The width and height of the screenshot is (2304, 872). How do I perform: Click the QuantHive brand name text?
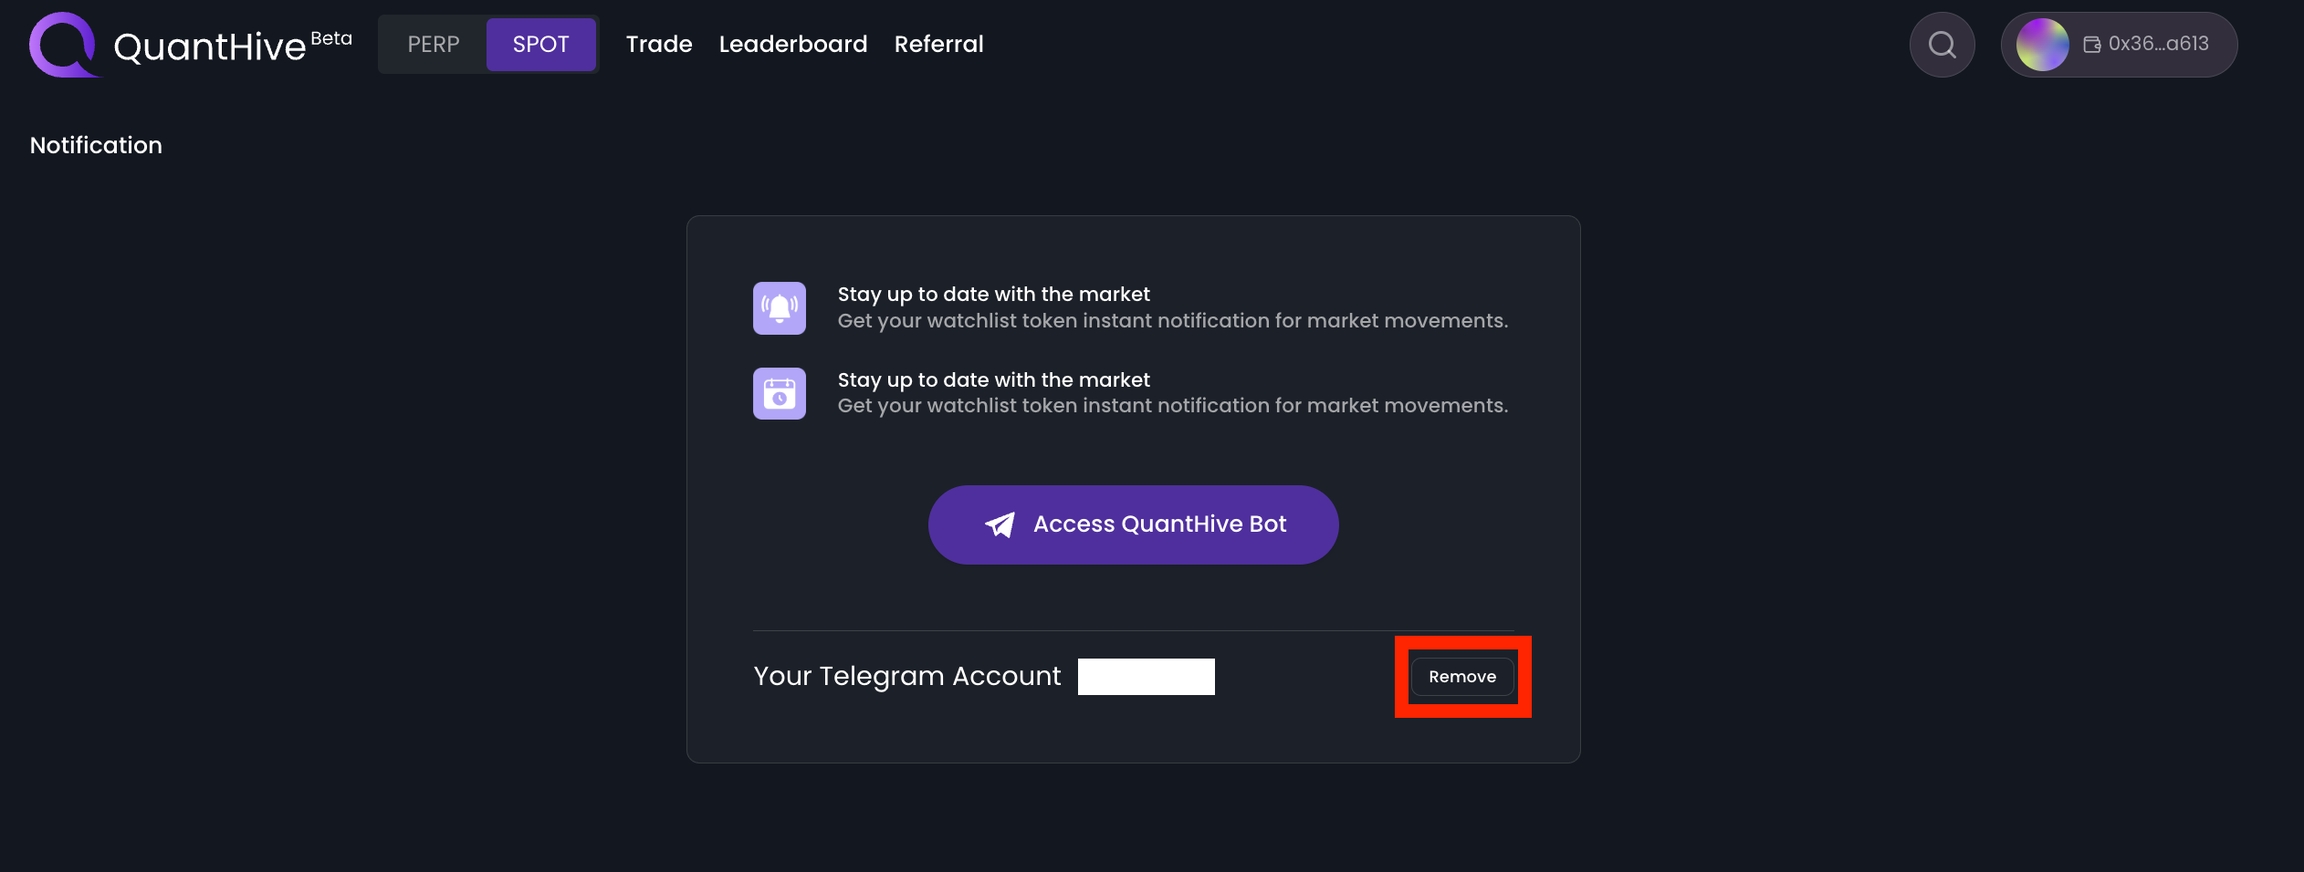tap(209, 47)
